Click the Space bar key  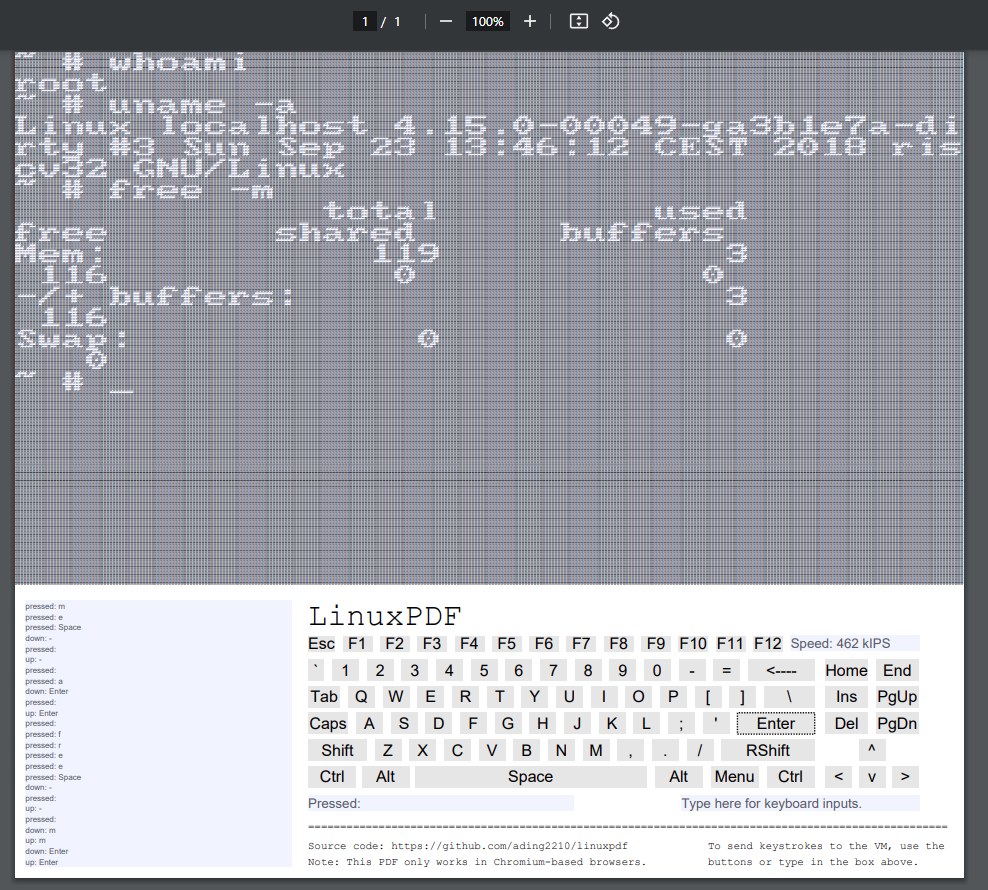point(531,777)
